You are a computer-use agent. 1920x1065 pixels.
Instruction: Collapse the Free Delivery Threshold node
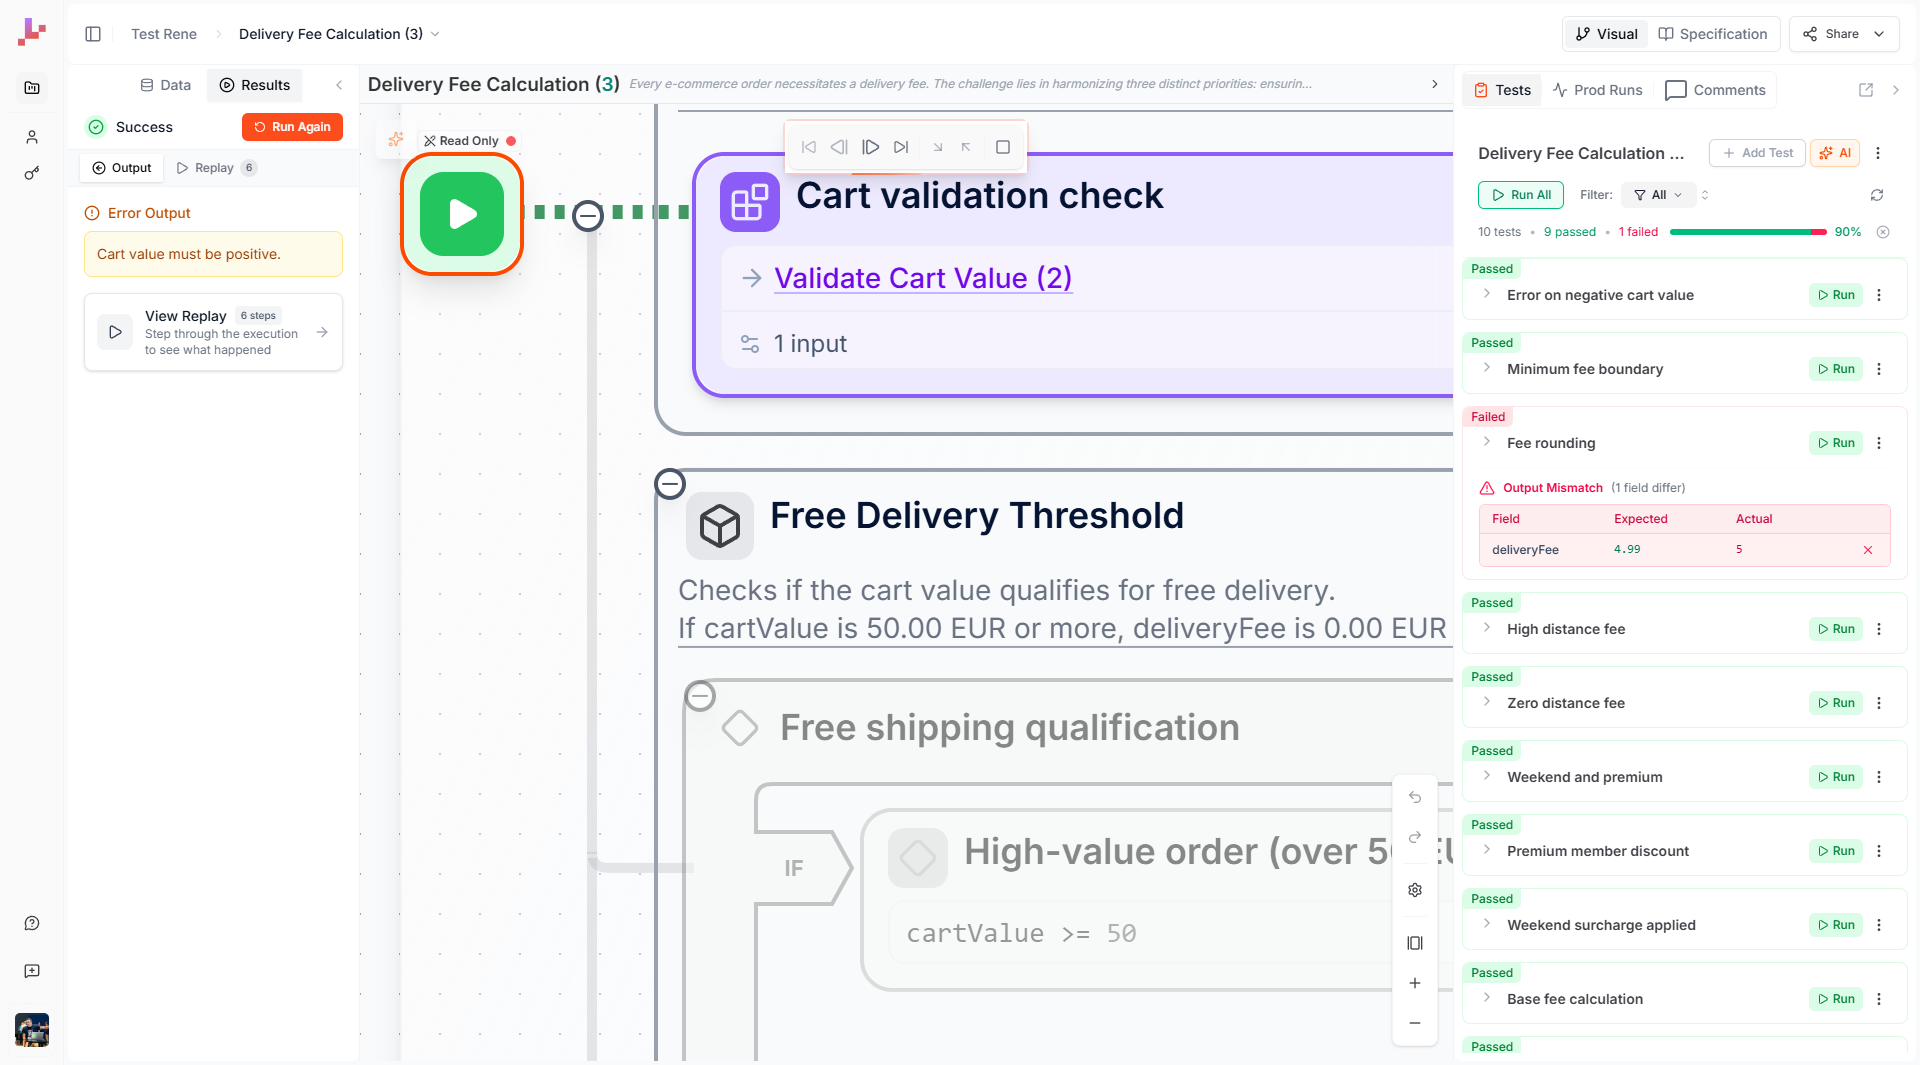click(x=670, y=483)
